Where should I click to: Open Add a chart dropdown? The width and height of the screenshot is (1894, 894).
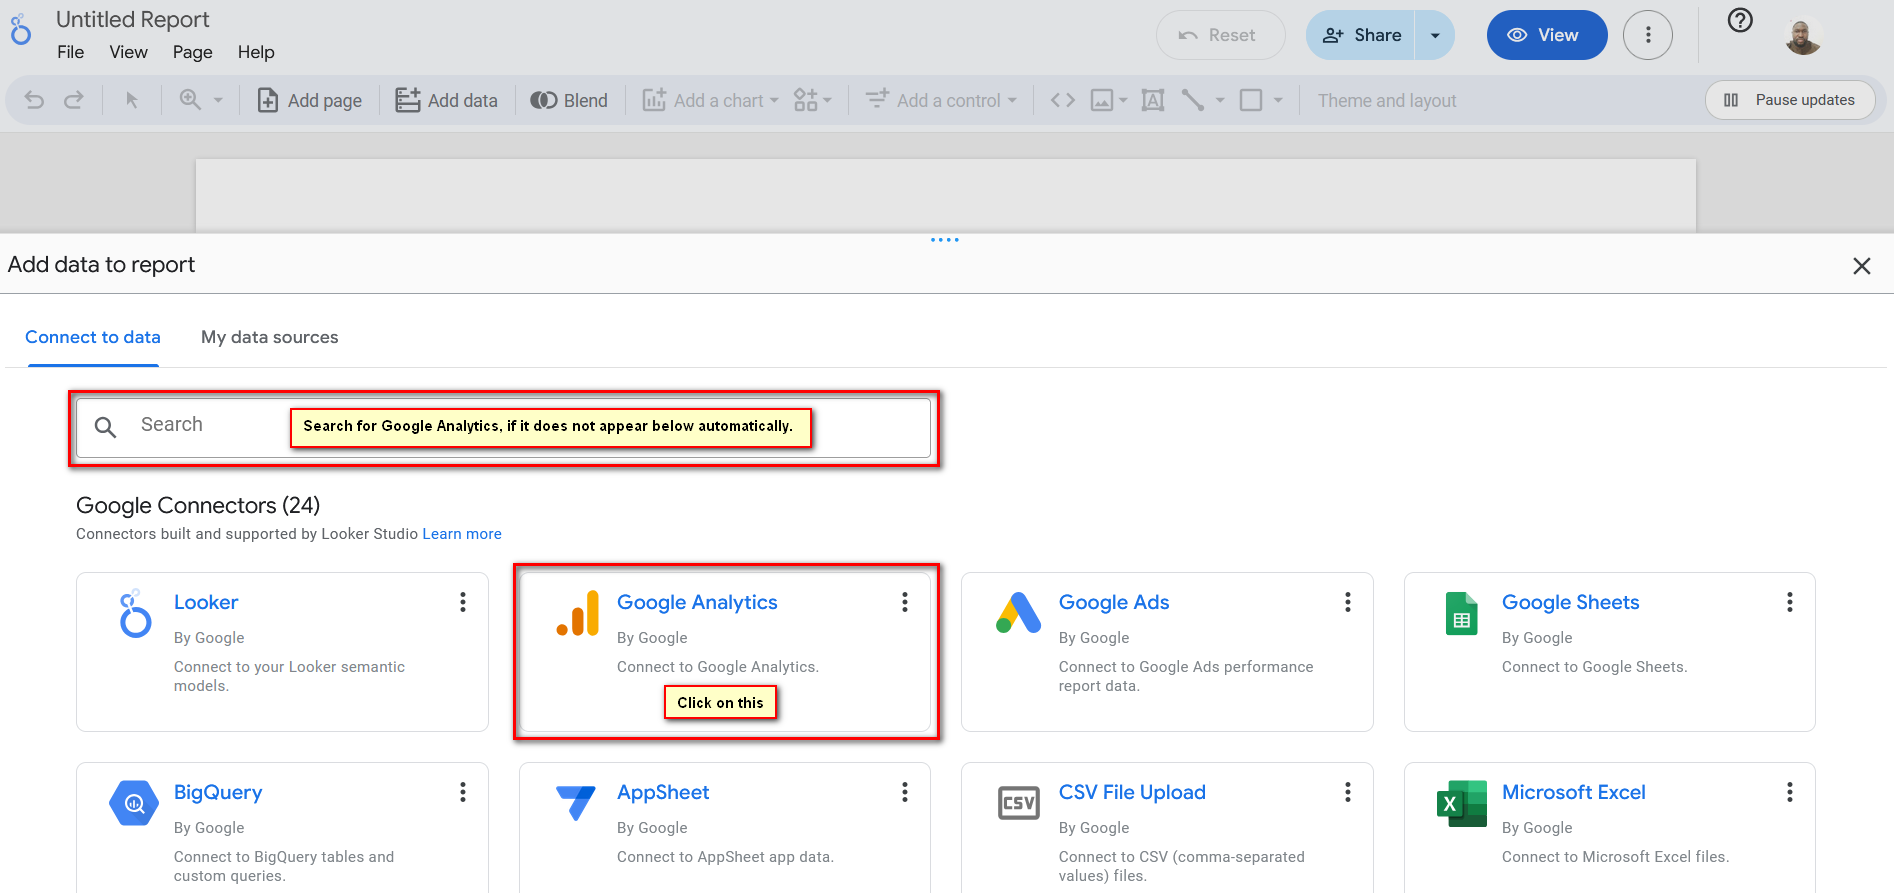[x=710, y=100]
